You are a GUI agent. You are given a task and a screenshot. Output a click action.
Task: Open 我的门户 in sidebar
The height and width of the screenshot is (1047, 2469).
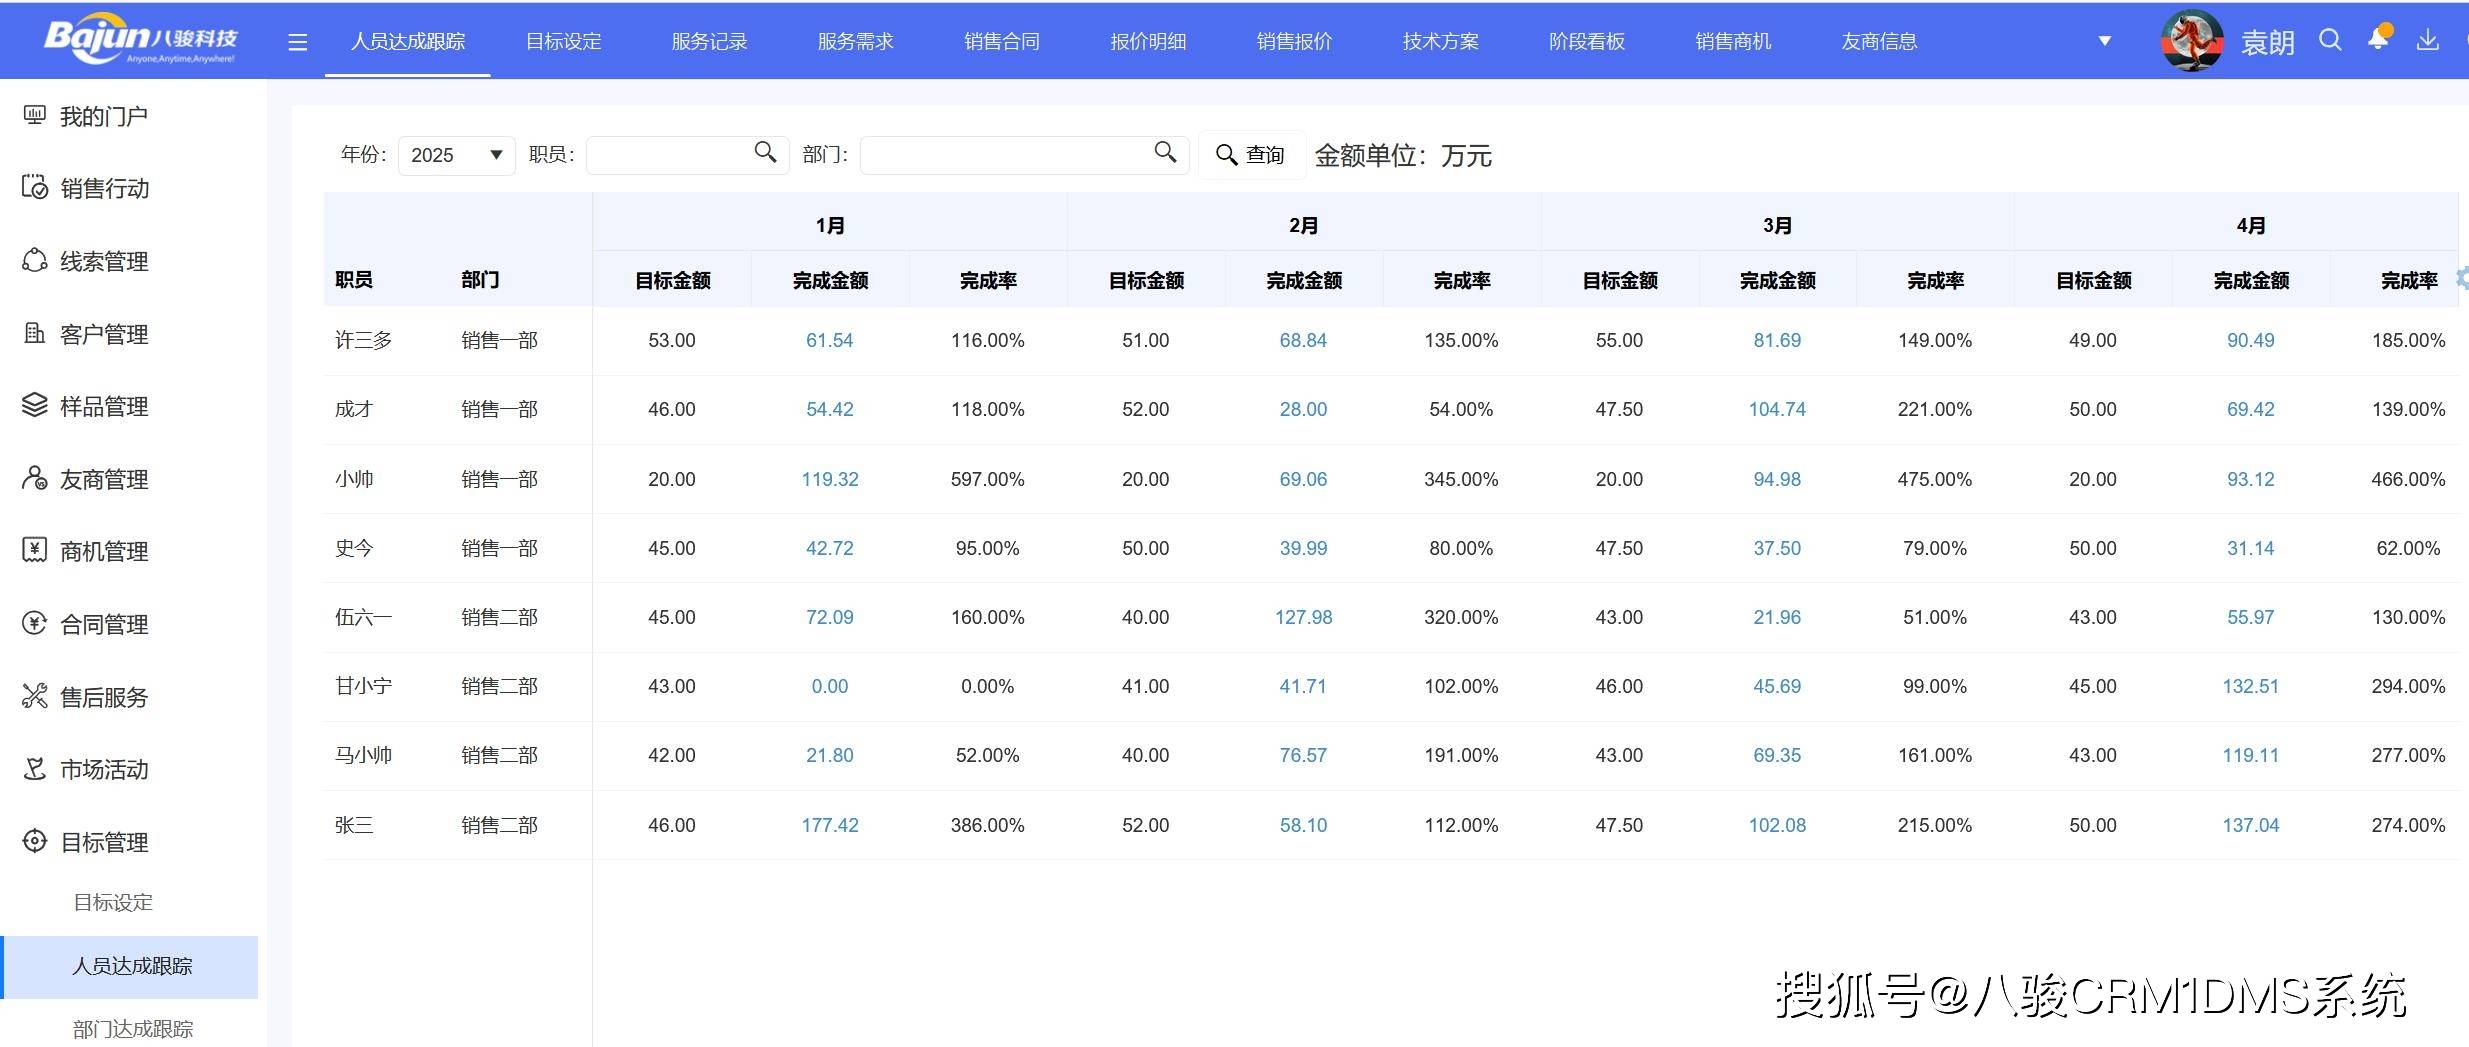103,116
